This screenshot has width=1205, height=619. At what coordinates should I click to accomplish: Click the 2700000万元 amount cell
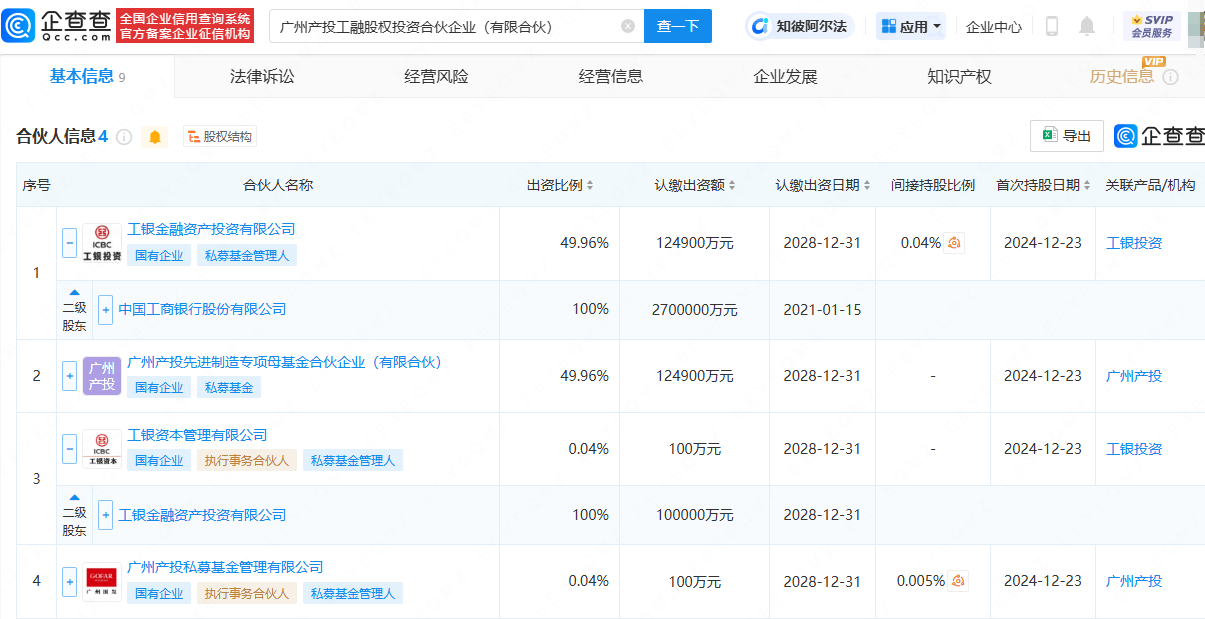pyautogui.click(x=695, y=310)
